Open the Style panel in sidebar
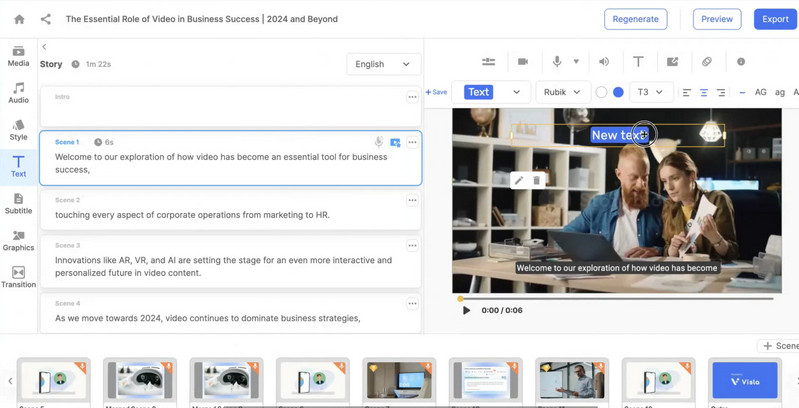Screen dimensions: 799x408 click(18, 130)
